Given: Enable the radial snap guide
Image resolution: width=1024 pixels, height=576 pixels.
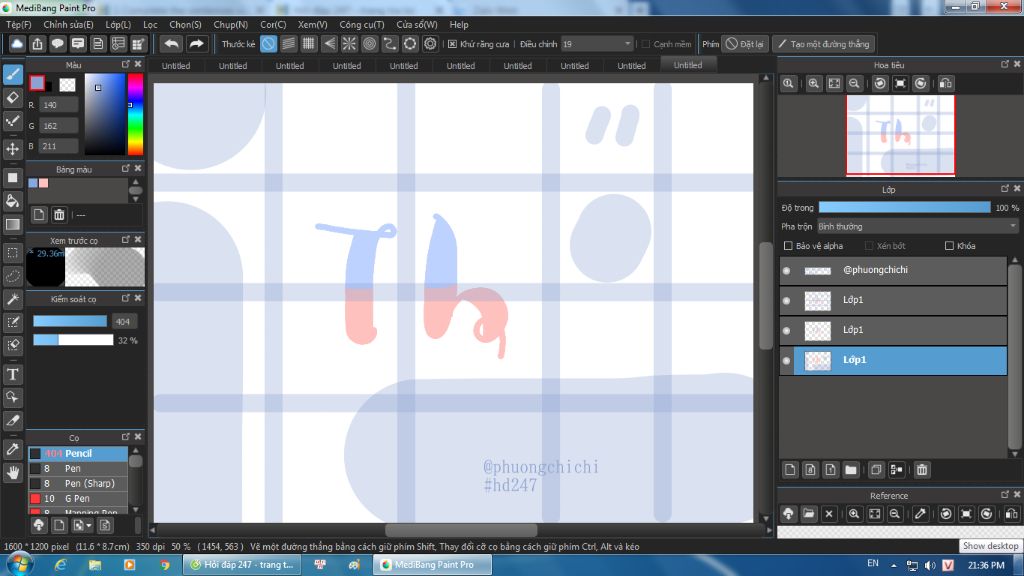Looking at the screenshot, I should tap(349, 44).
